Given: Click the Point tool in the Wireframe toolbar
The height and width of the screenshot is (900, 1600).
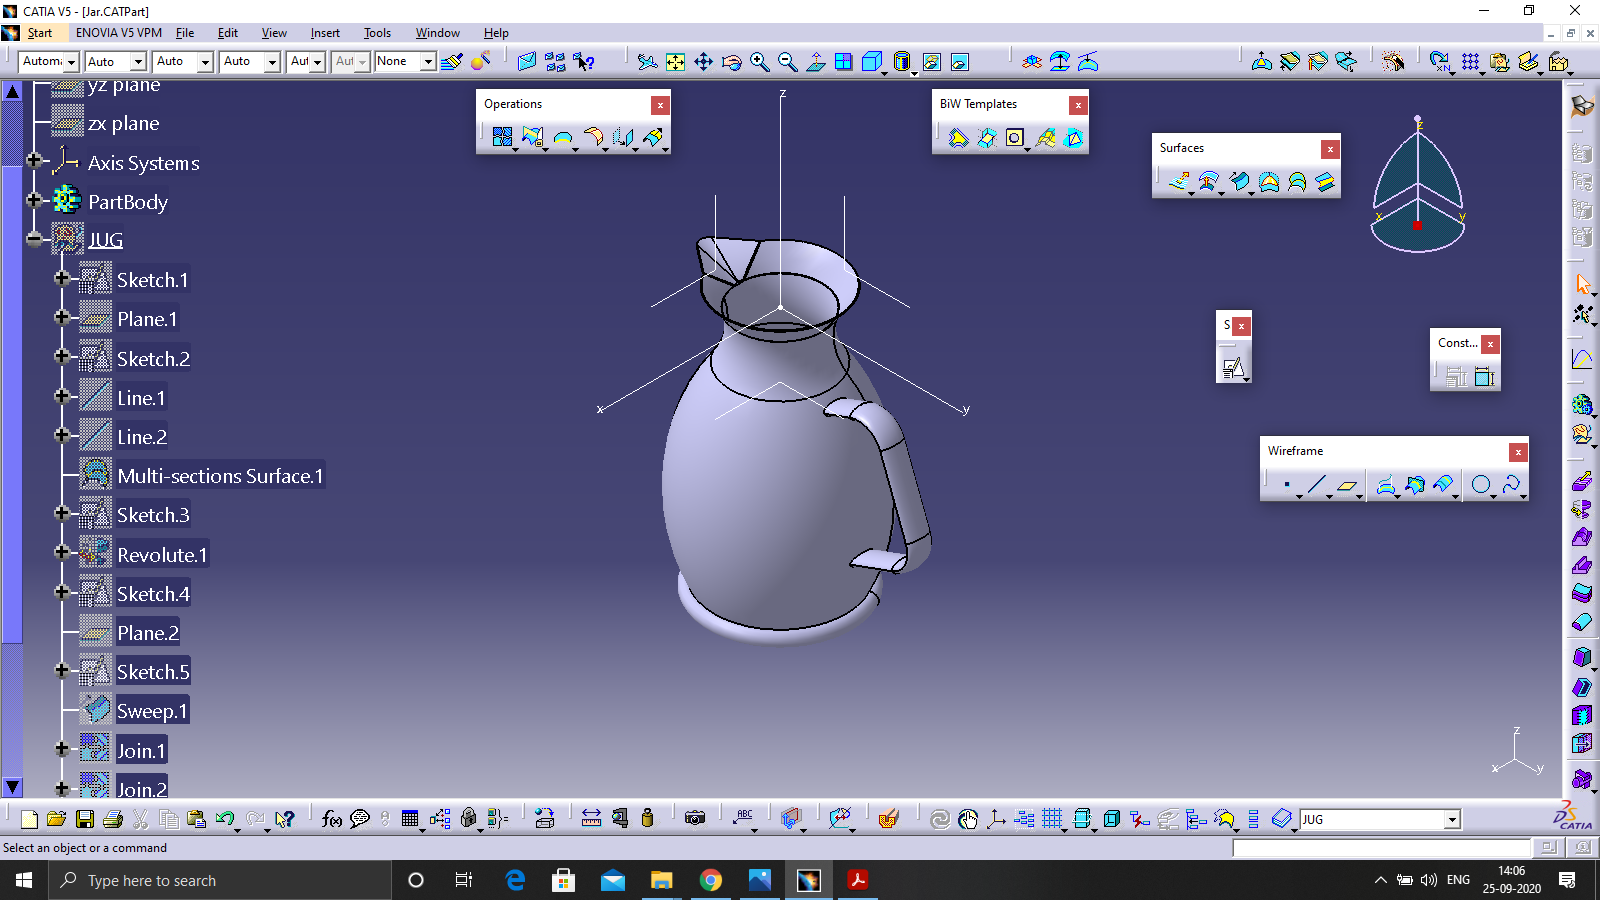Looking at the screenshot, I should (1287, 485).
